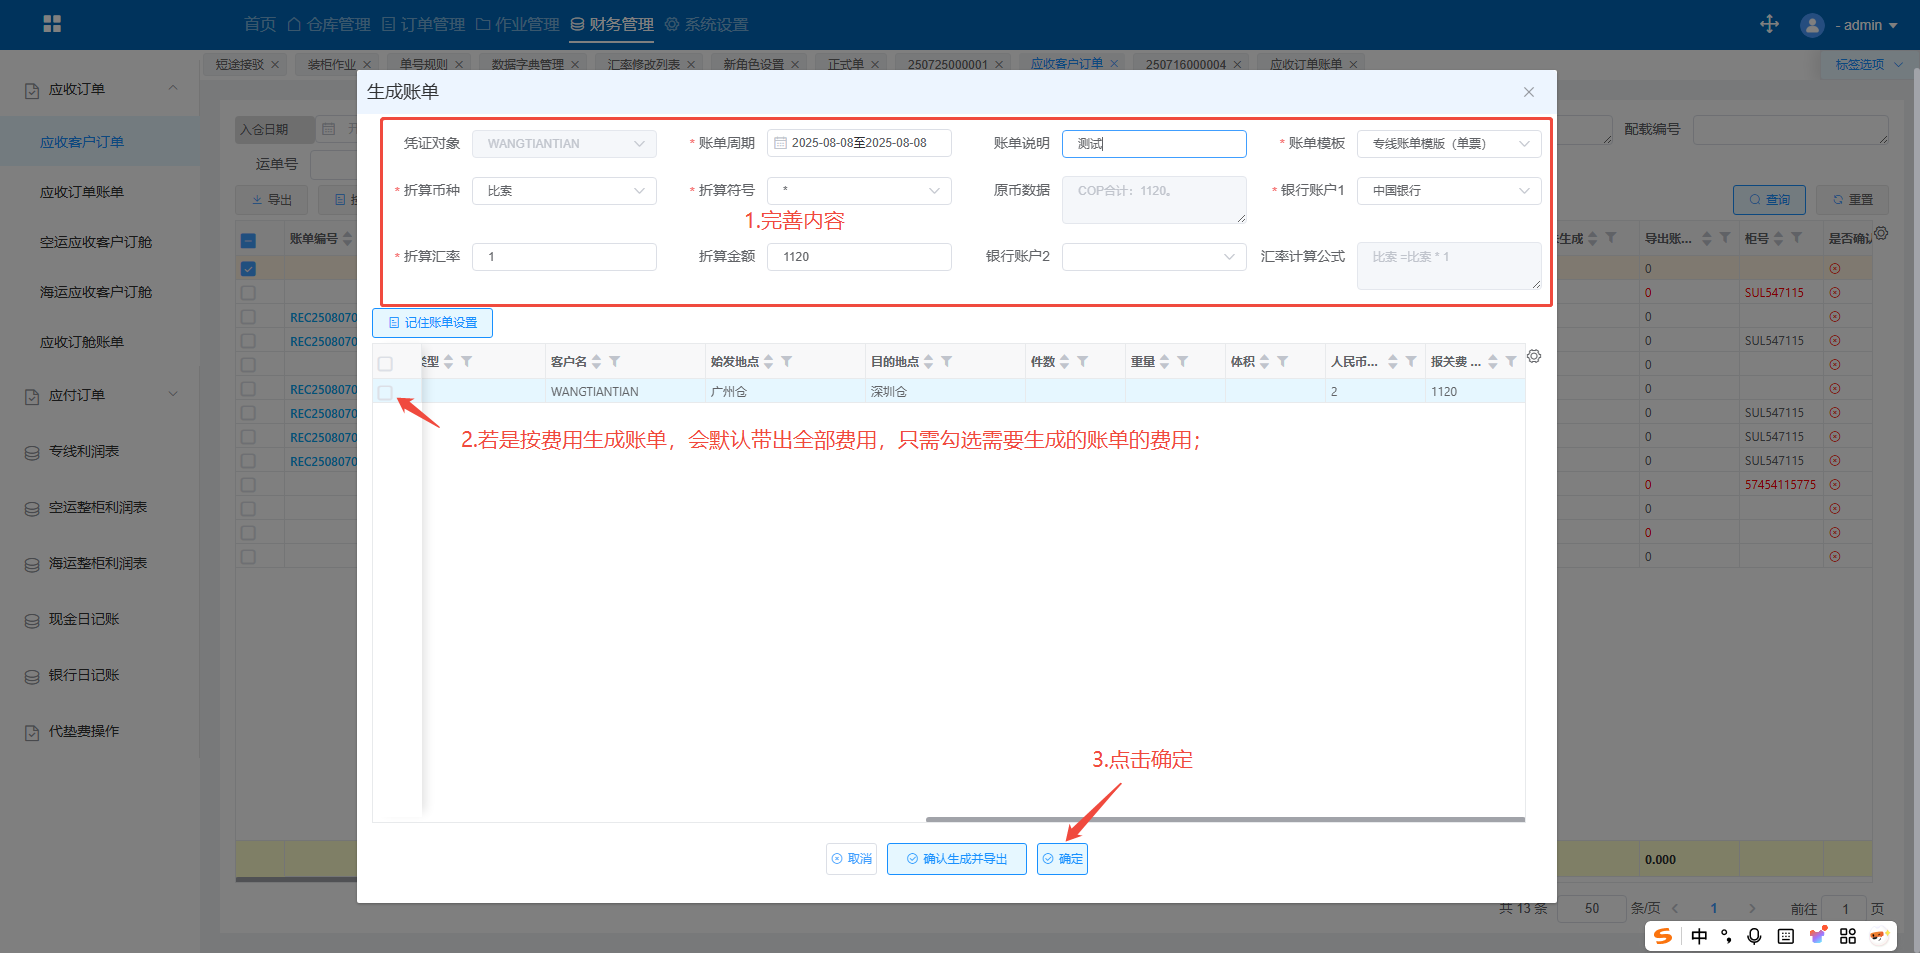
Task: Click the grid menu icon in top-left
Action: (52, 24)
